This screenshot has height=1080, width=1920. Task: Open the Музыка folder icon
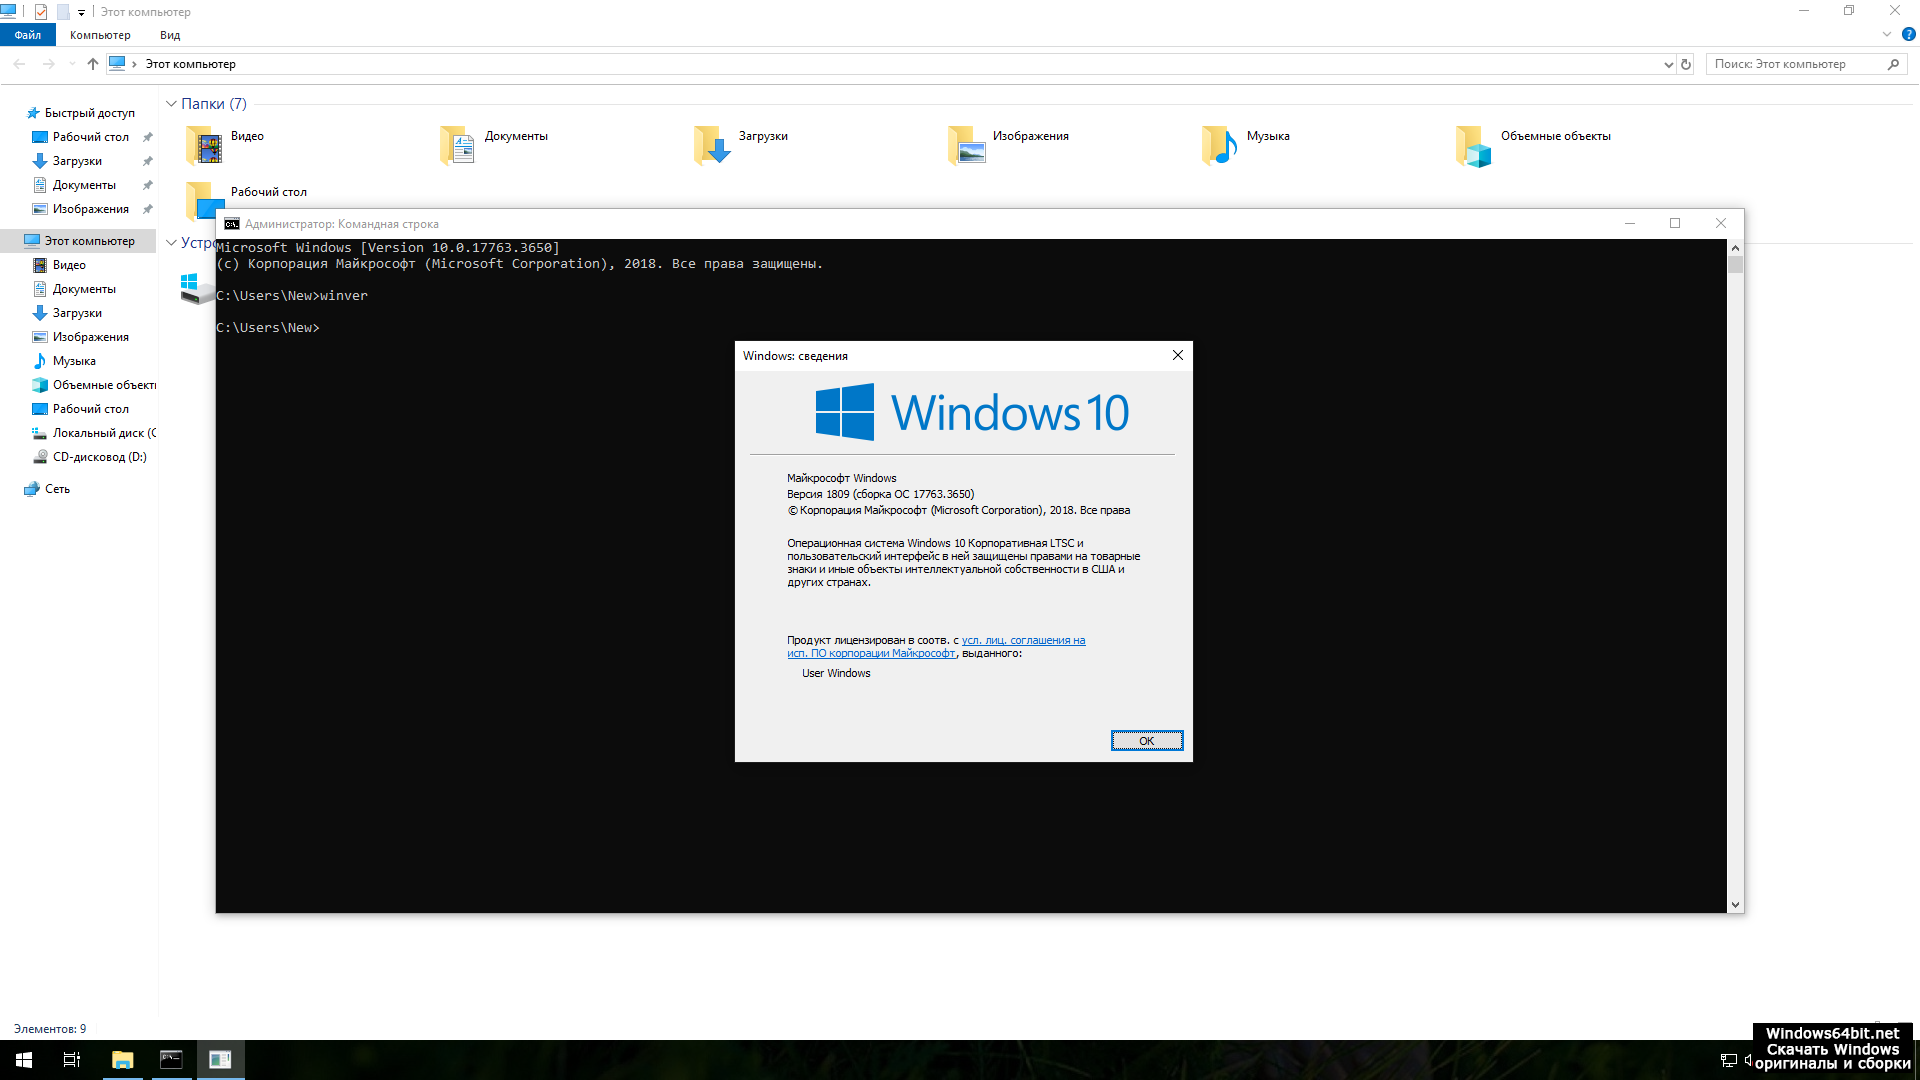click(x=1220, y=146)
